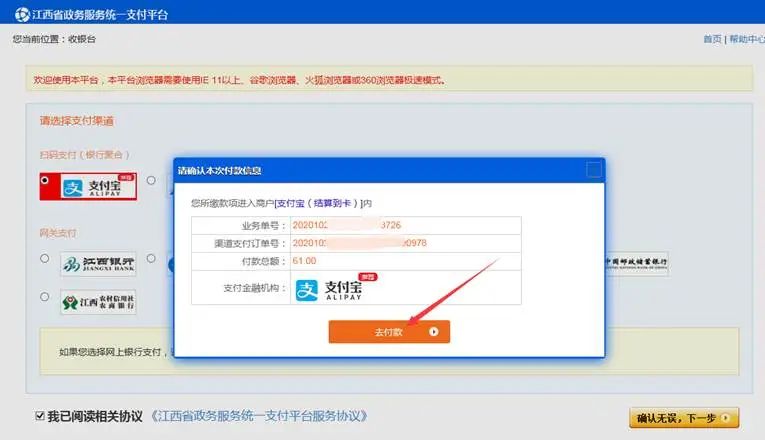Open the 首页 home link
Image resolution: width=765 pixels, height=440 pixels.
pyautogui.click(x=712, y=39)
